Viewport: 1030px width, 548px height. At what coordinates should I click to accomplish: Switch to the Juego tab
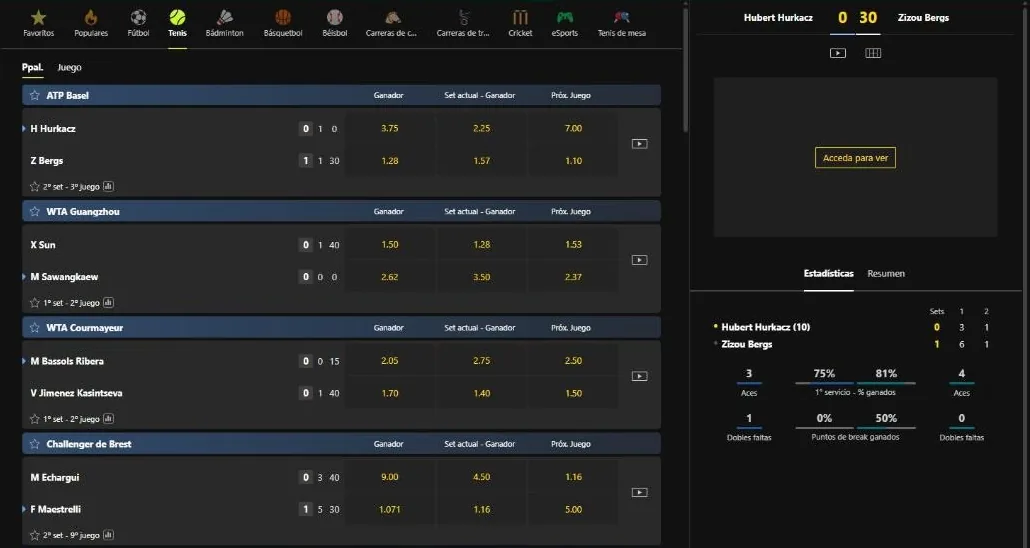[x=70, y=67]
